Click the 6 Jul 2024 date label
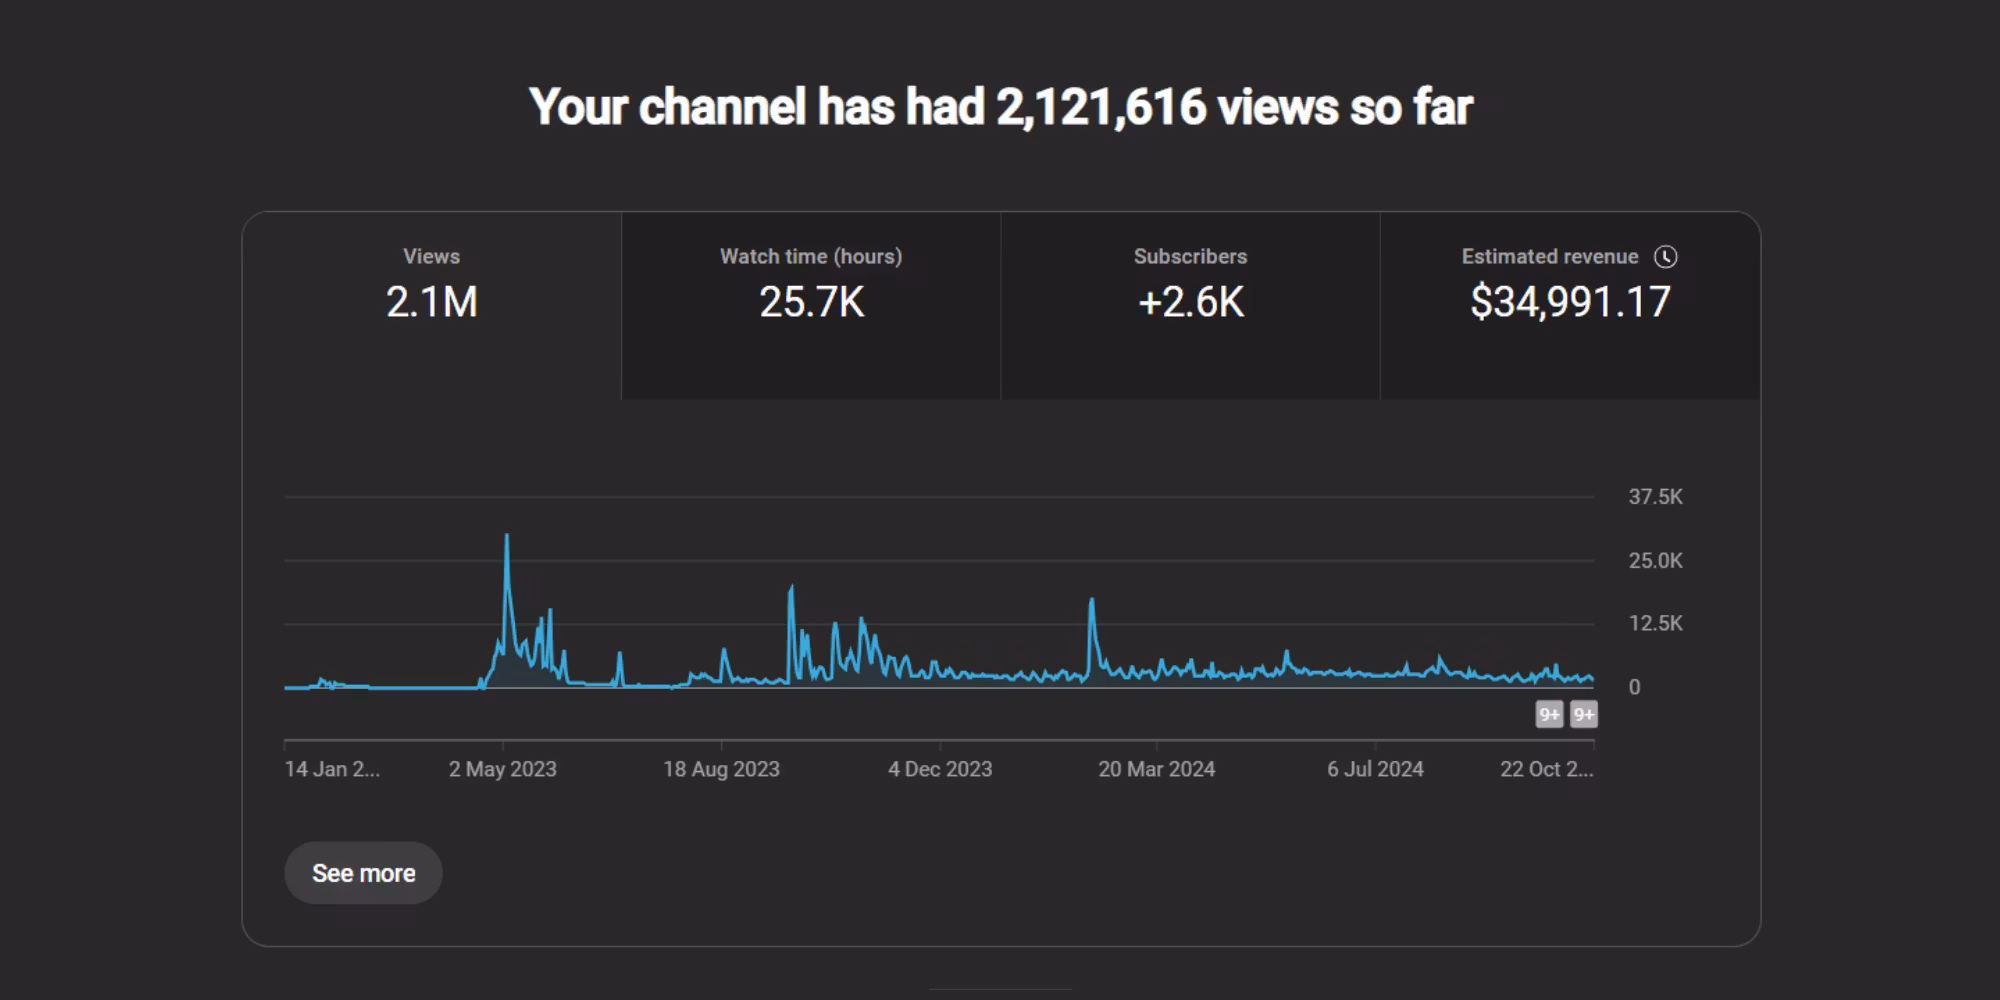 pyautogui.click(x=1375, y=769)
